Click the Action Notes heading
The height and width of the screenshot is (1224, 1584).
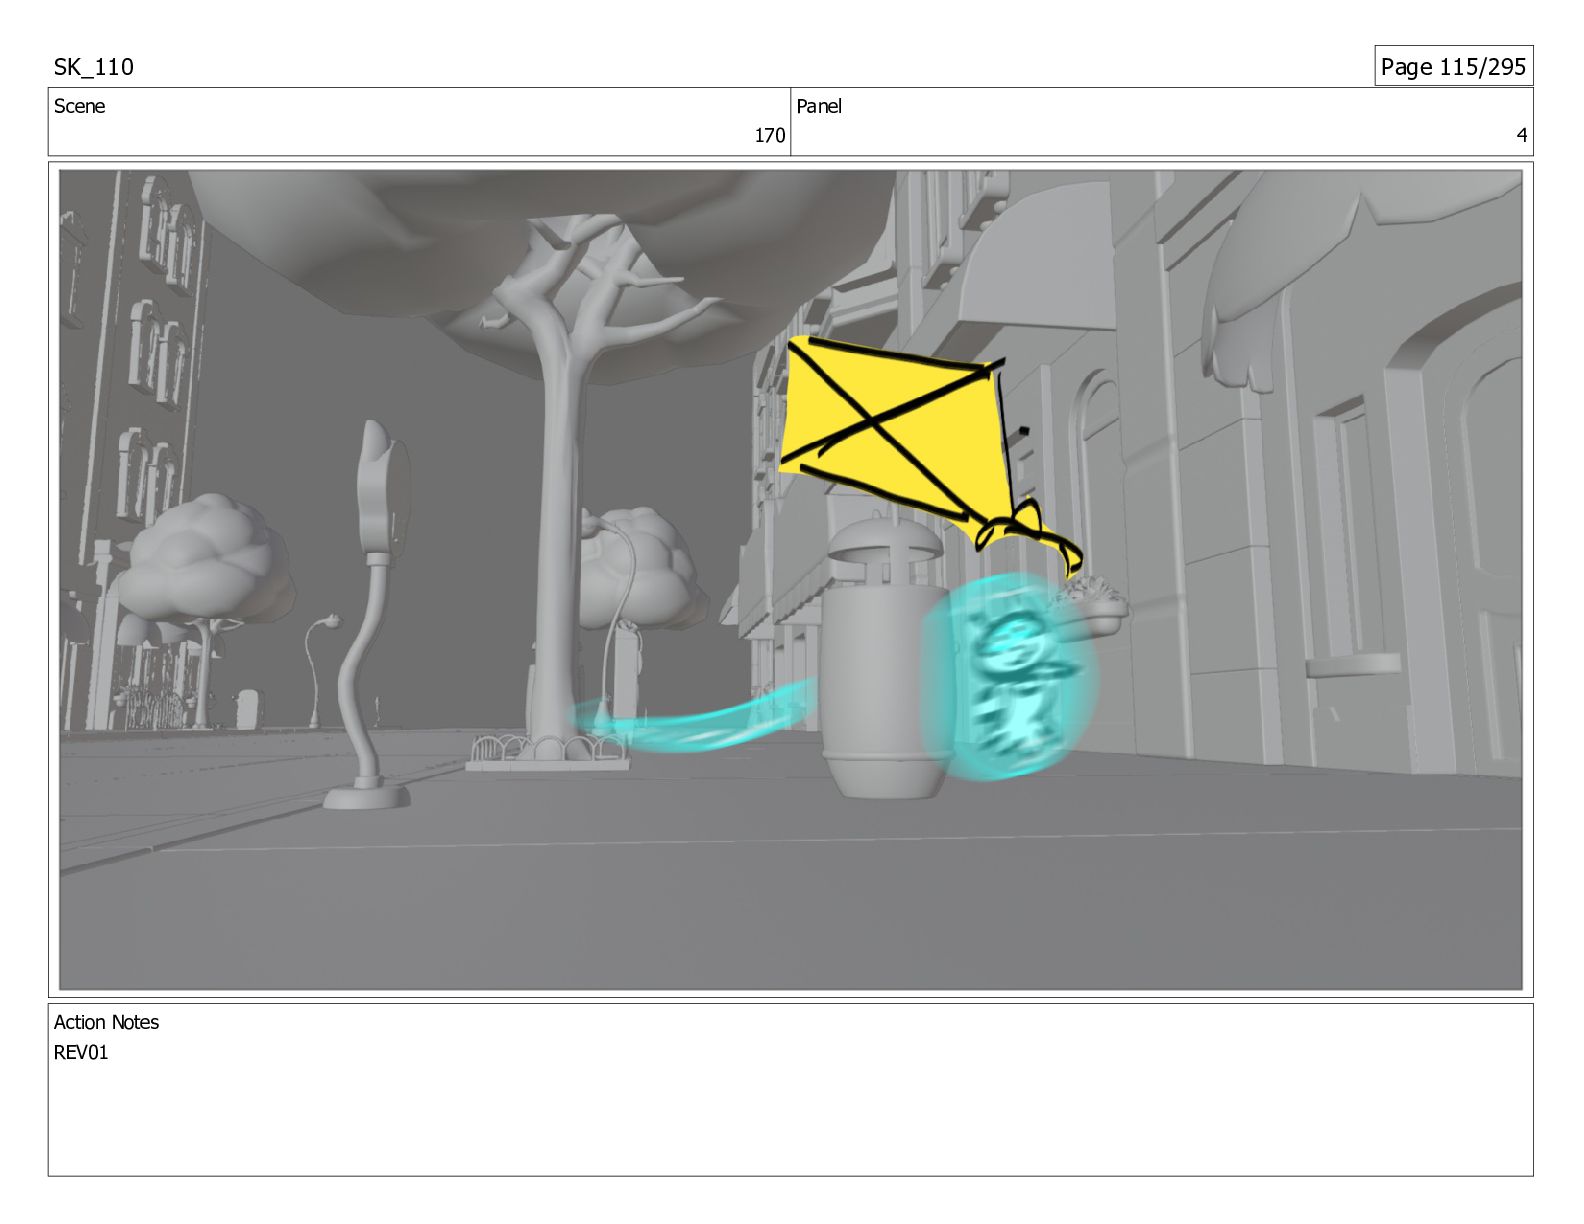[106, 1022]
